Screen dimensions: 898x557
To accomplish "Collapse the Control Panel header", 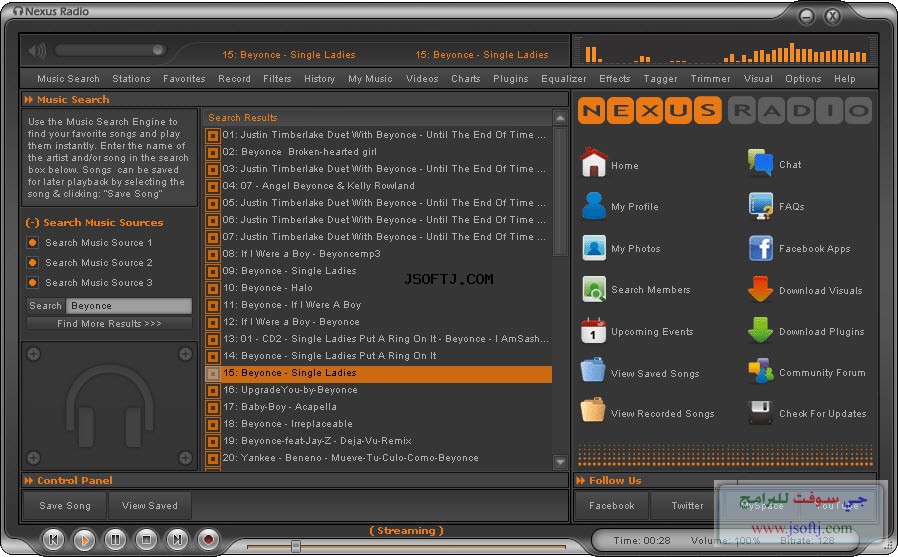I will pyautogui.click(x=28, y=480).
